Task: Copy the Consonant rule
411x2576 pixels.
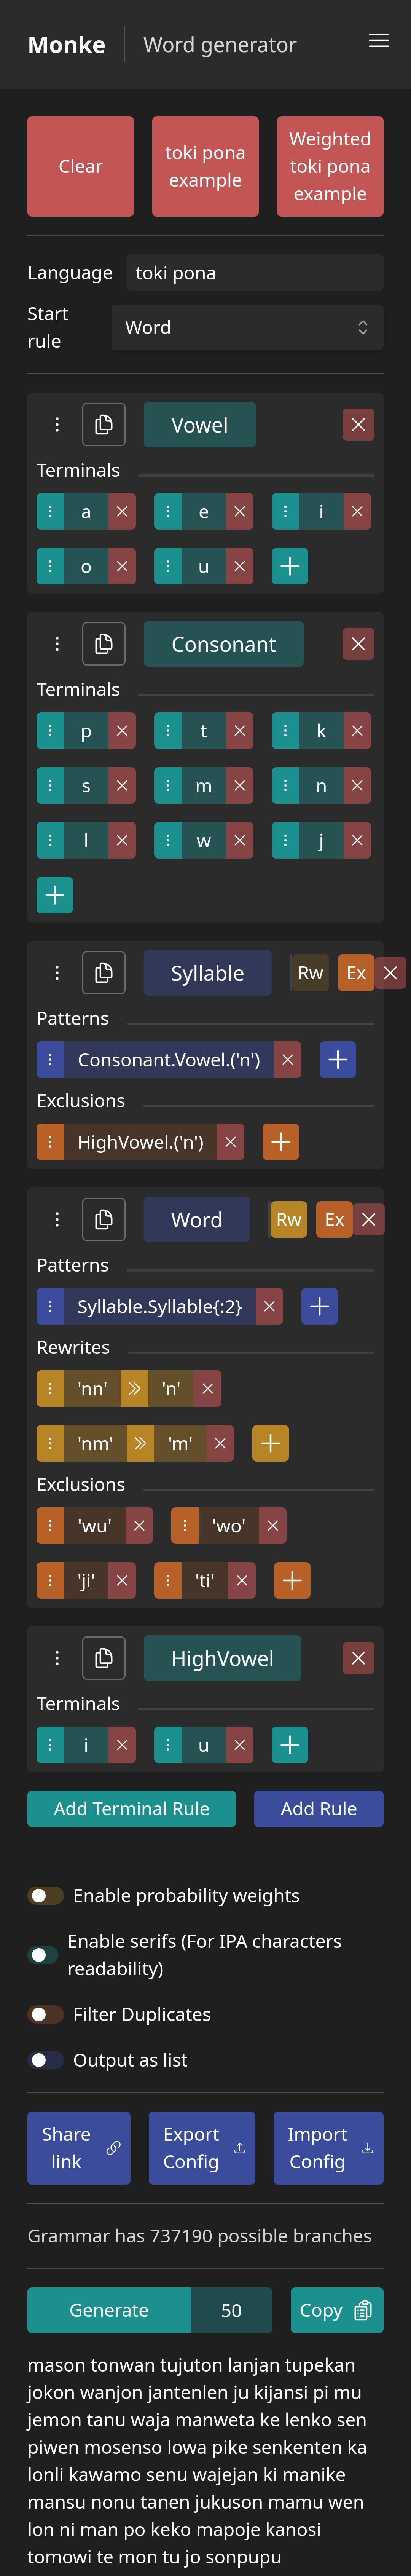Action: pyautogui.click(x=104, y=644)
